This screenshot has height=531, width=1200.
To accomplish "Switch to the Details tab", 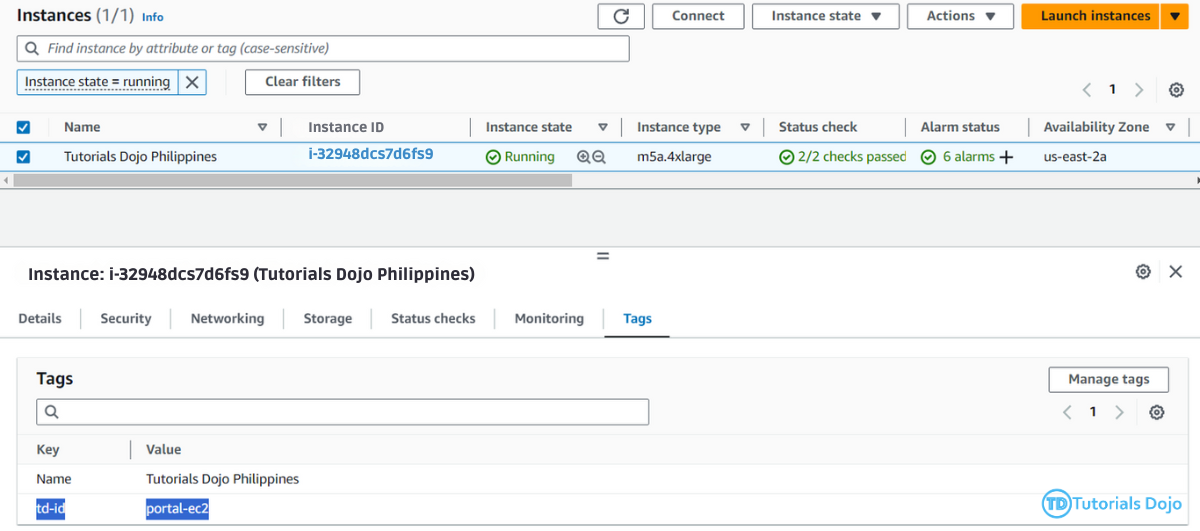I will point(40,319).
